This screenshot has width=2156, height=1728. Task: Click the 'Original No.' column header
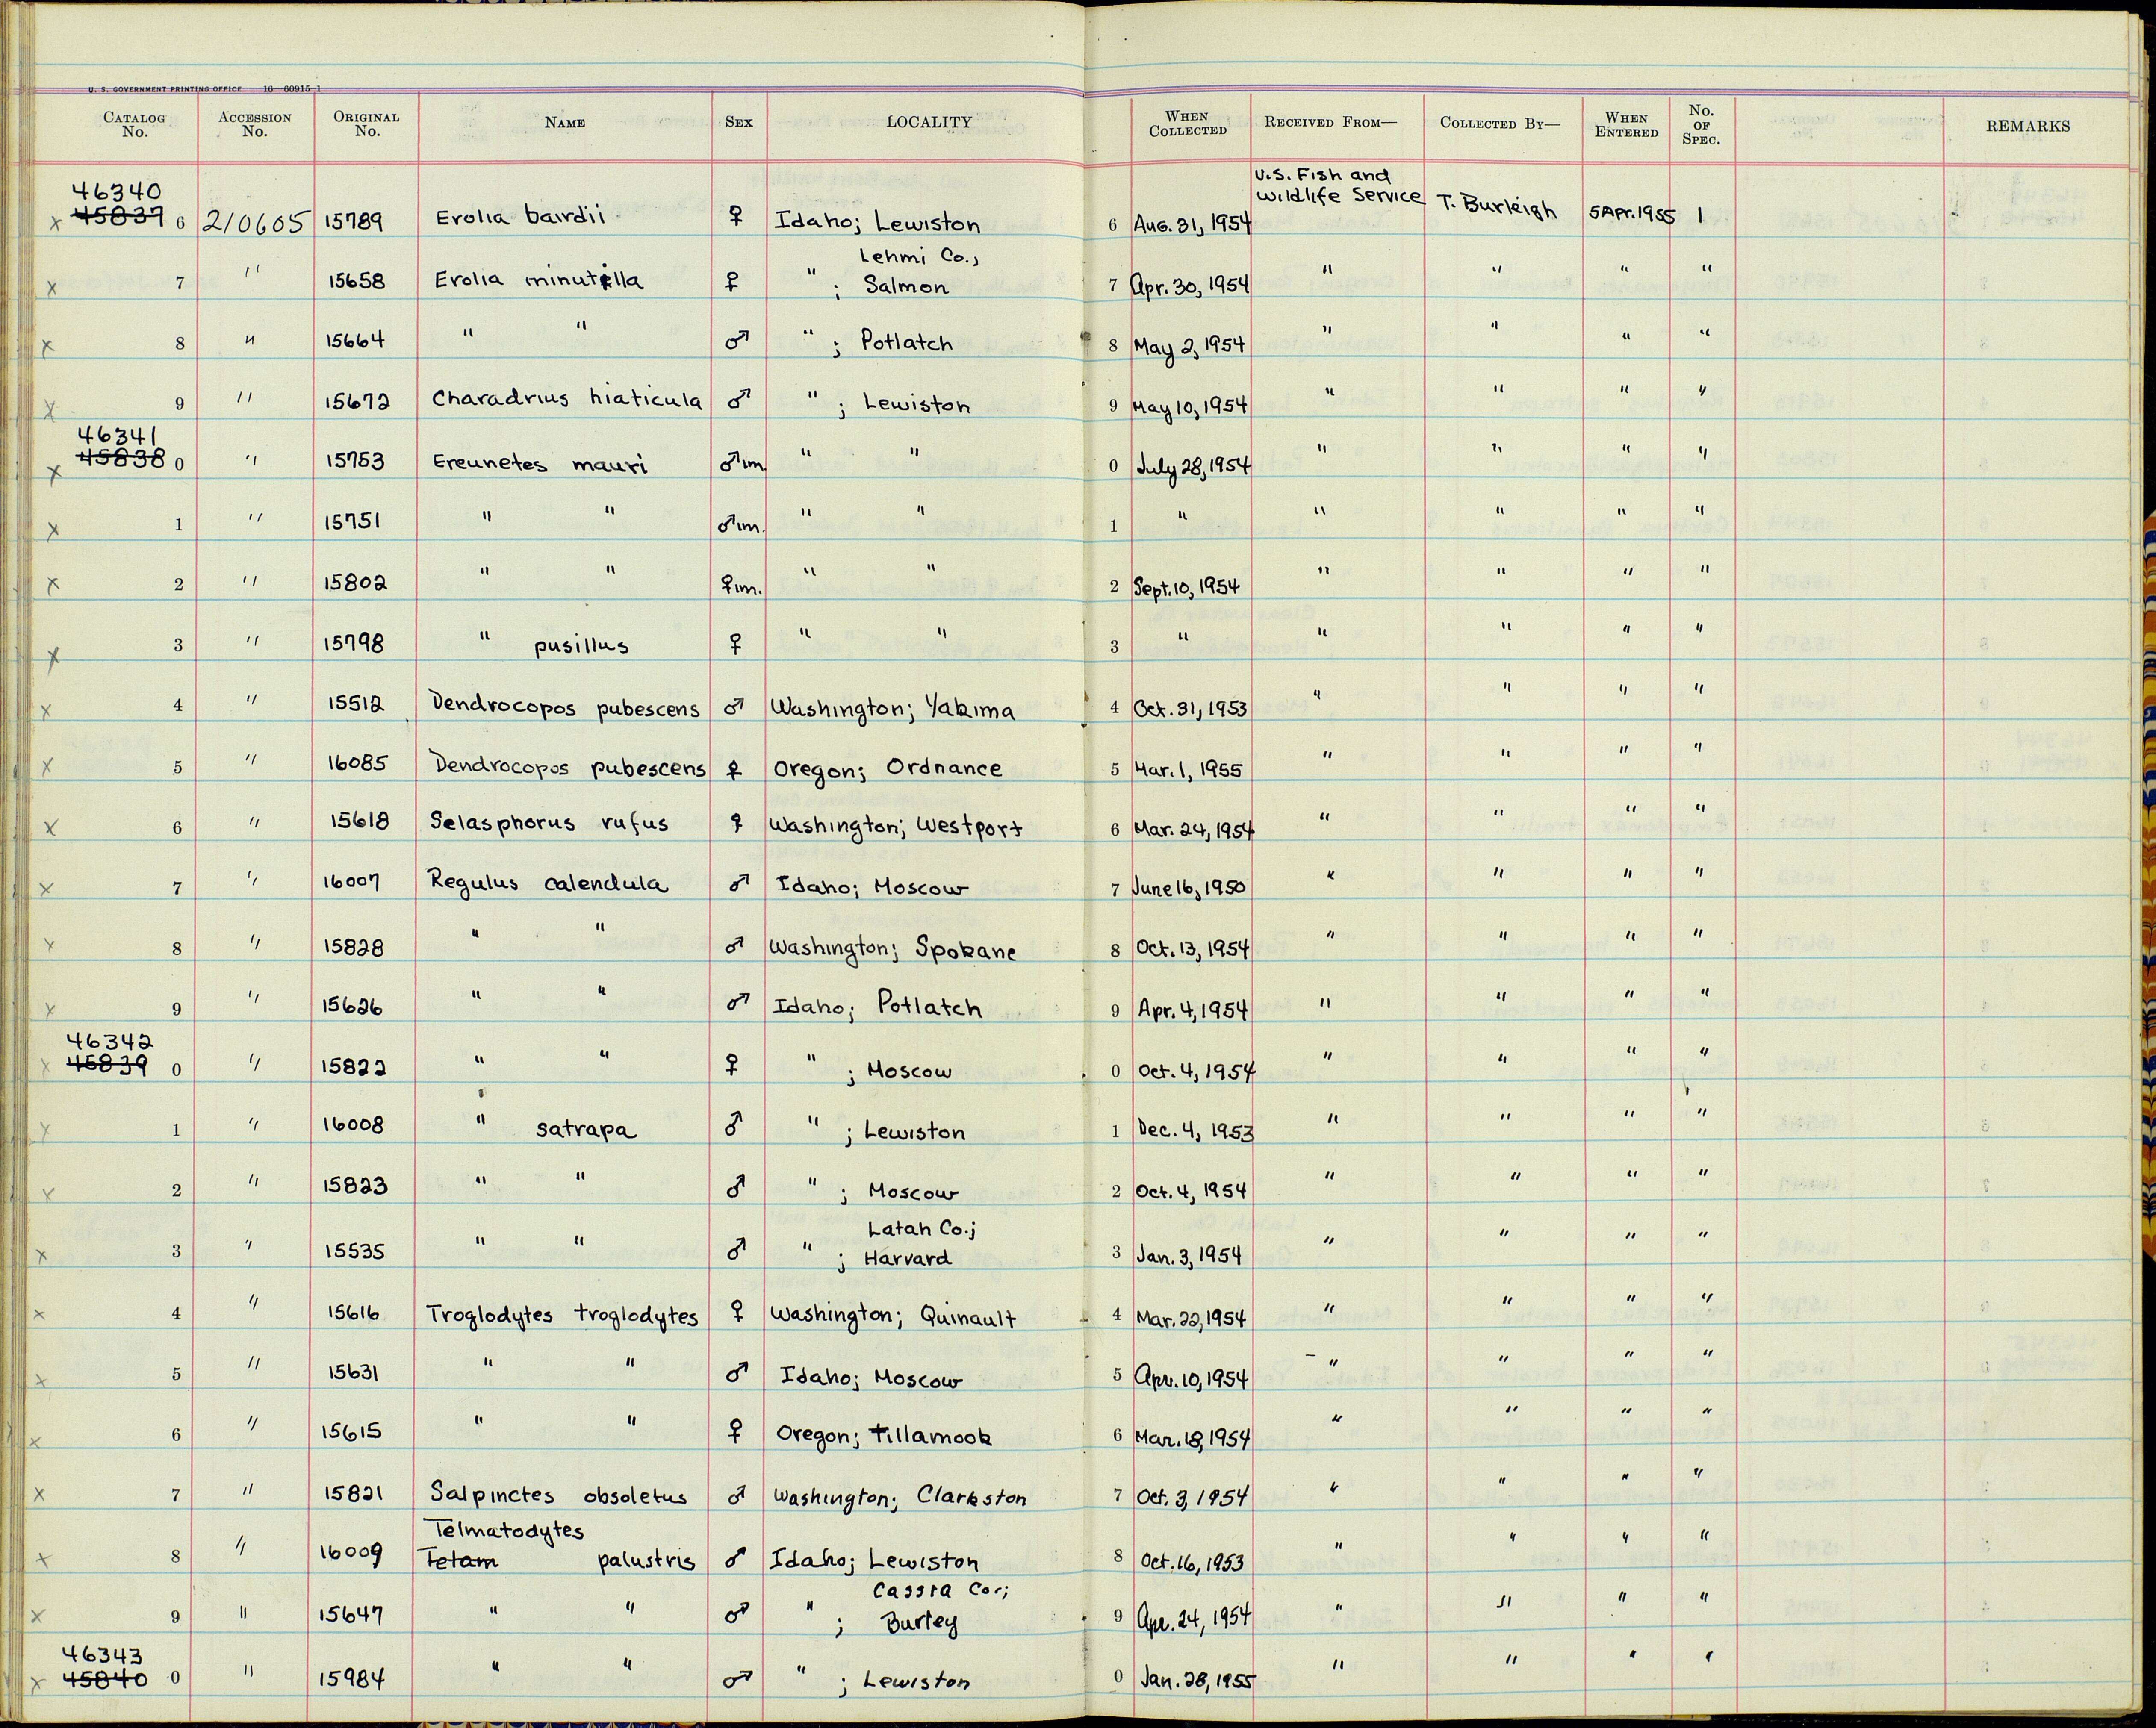tap(366, 124)
